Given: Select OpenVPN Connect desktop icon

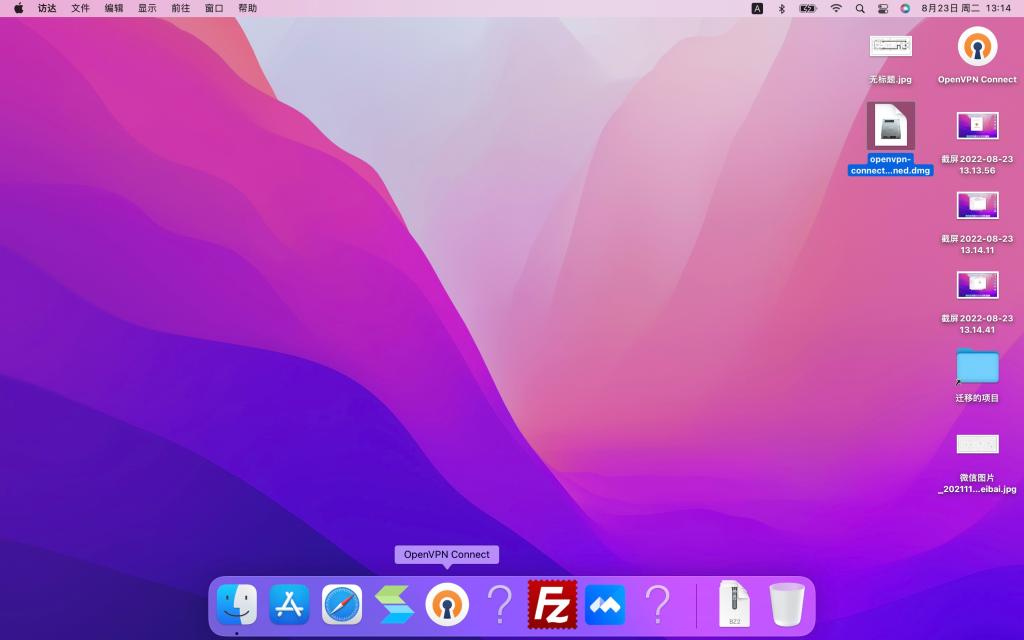Looking at the screenshot, I should click(x=977, y=47).
